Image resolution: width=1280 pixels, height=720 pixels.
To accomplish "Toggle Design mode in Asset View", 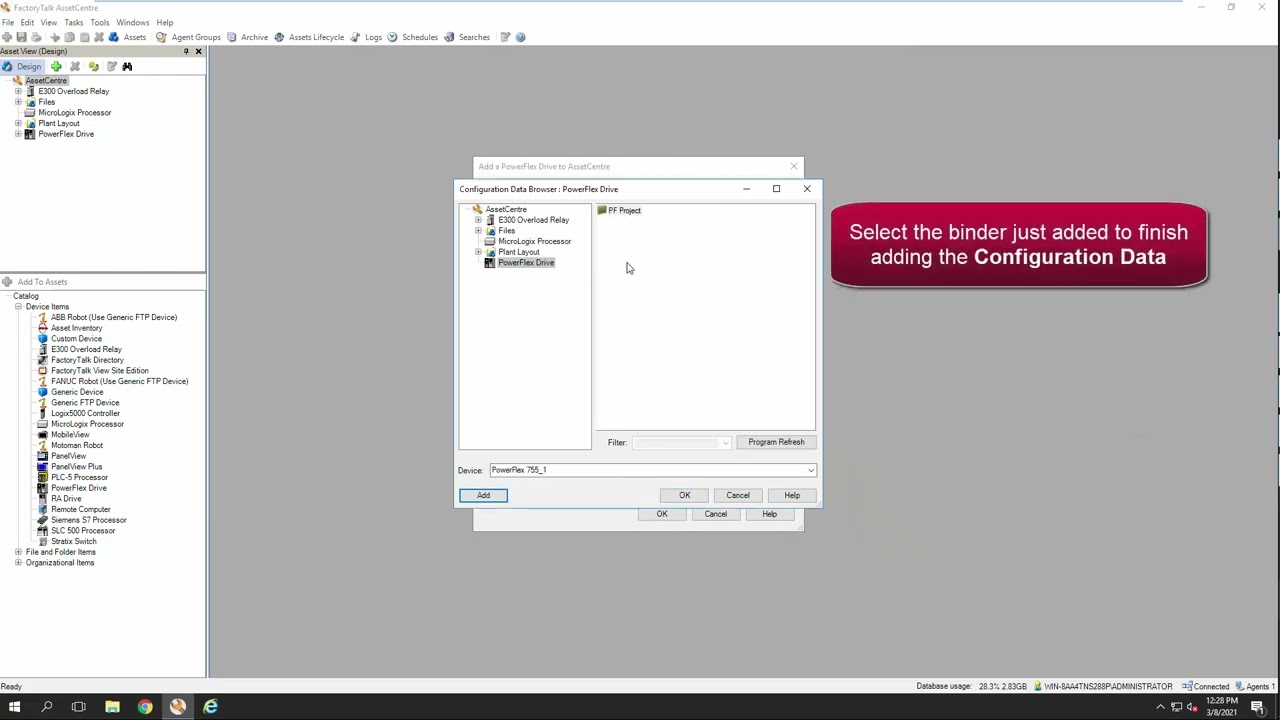I will coord(22,66).
